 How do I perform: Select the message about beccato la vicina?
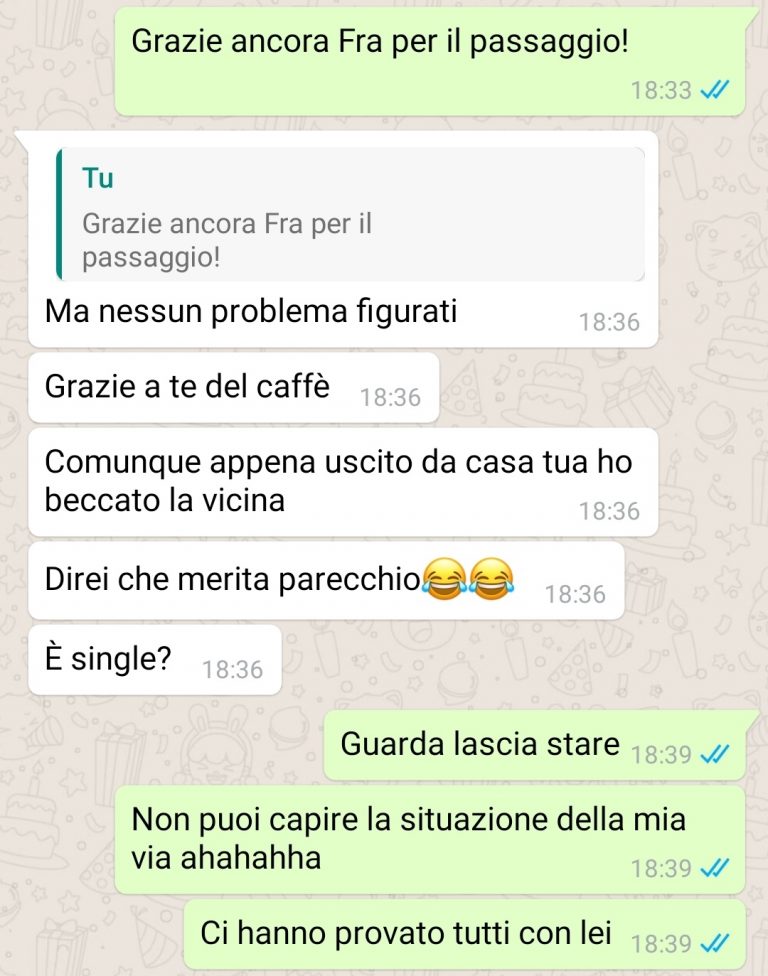coord(343,482)
